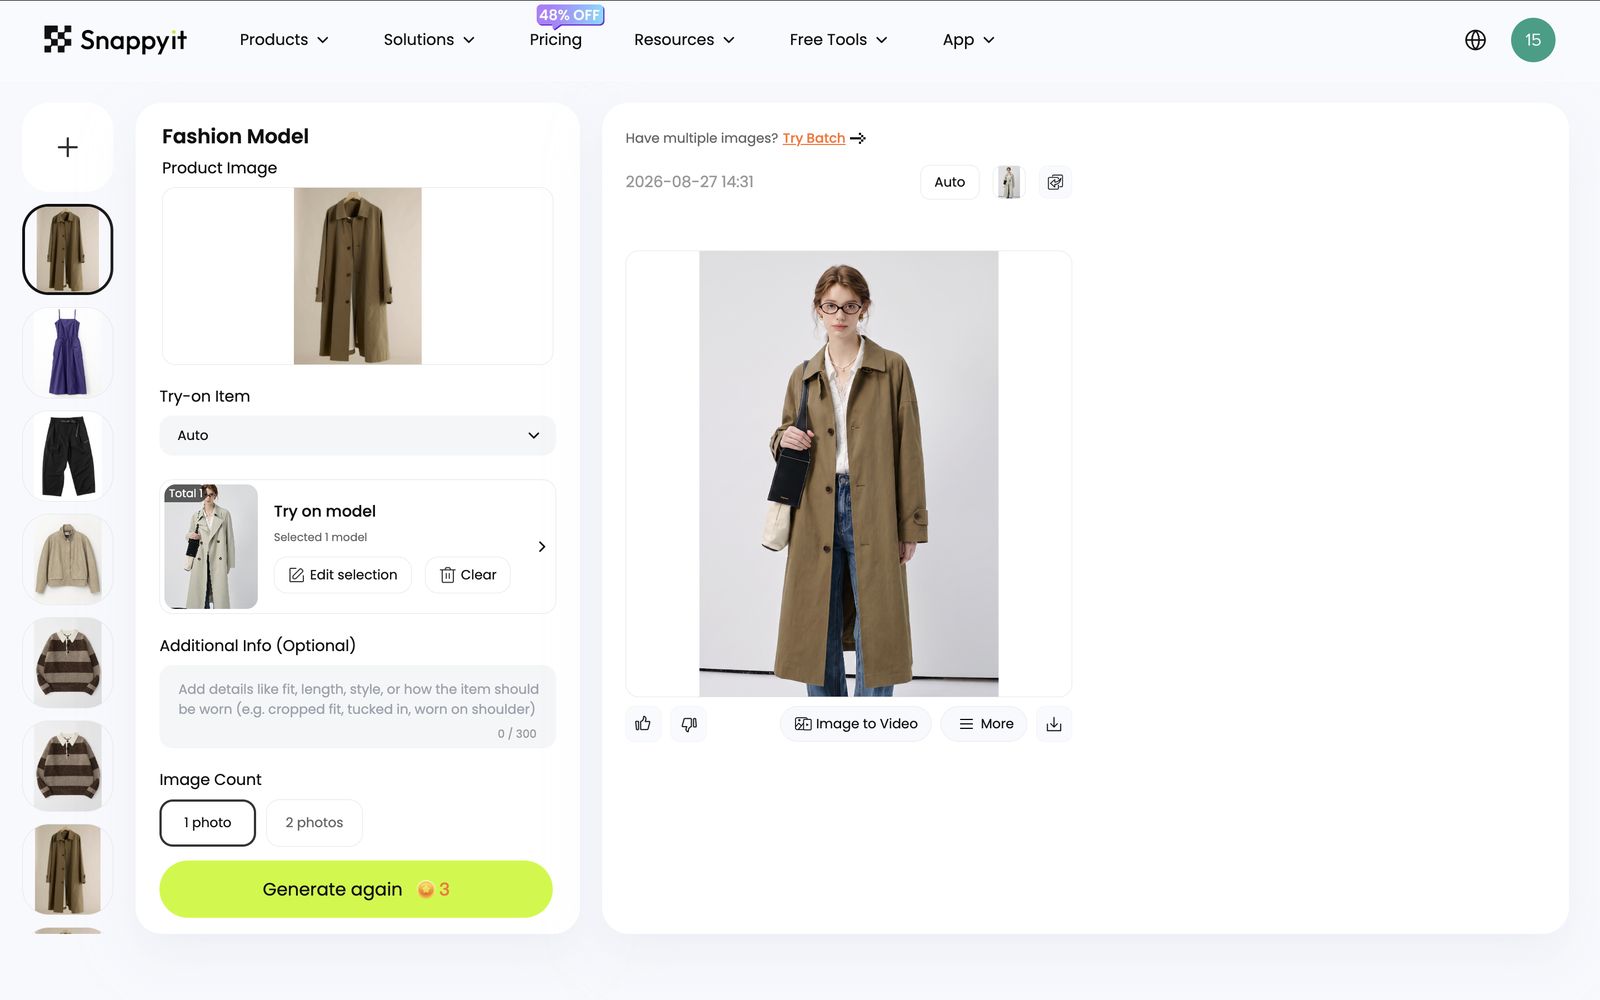Expand the Free Tools menu
1600x1000 pixels.
coord(838,40)
